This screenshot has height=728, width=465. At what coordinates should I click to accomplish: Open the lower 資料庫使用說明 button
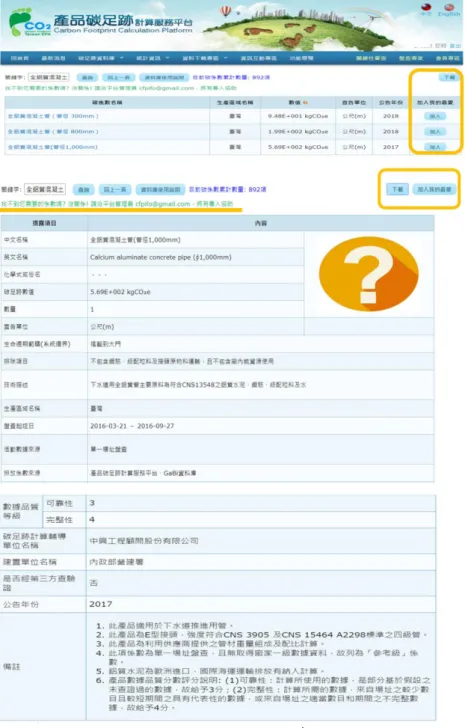161,189
